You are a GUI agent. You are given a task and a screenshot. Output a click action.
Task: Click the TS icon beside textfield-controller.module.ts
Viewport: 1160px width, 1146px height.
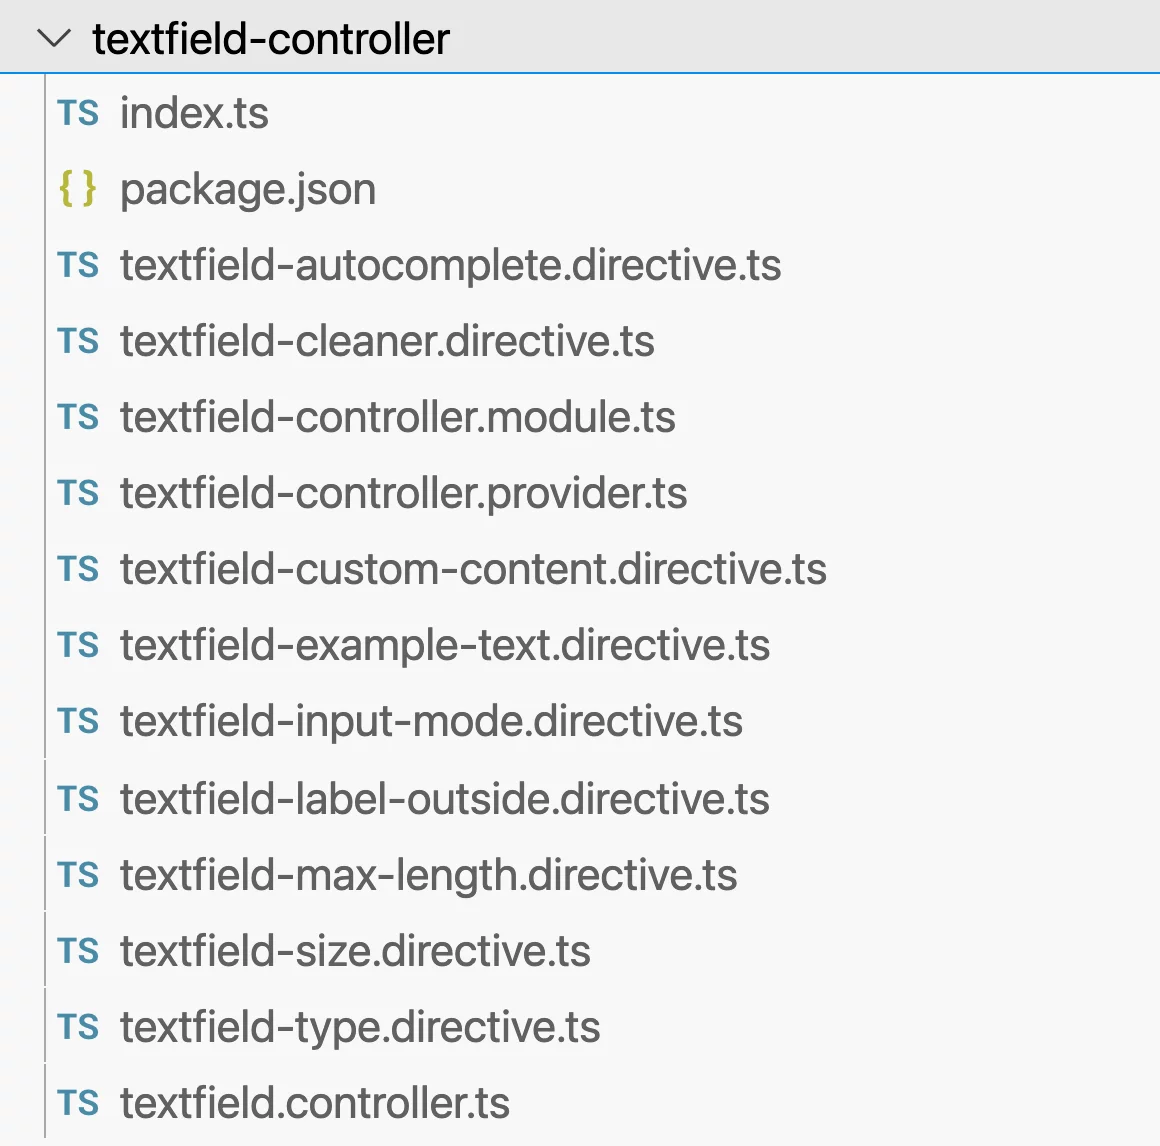pos(78,417)
